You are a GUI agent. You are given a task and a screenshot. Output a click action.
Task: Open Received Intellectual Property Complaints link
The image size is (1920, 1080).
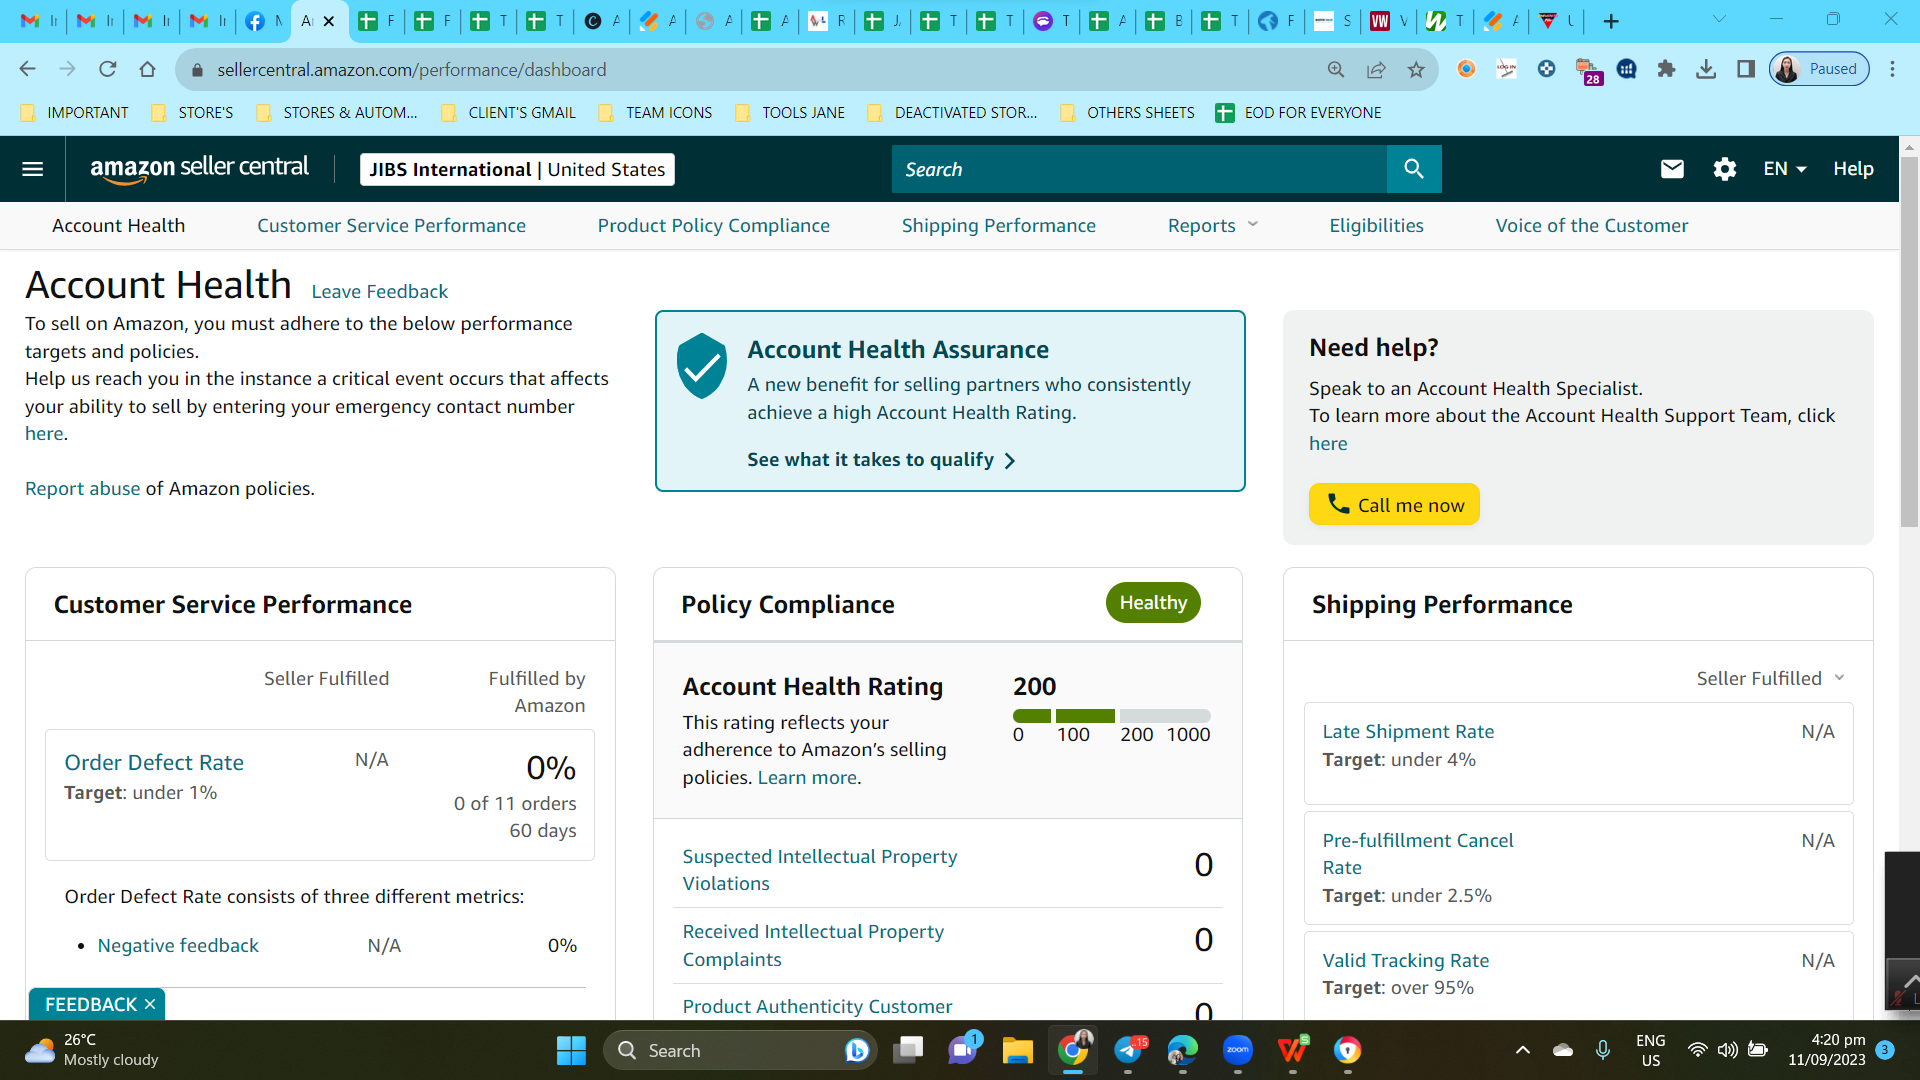tap(813, 945)
